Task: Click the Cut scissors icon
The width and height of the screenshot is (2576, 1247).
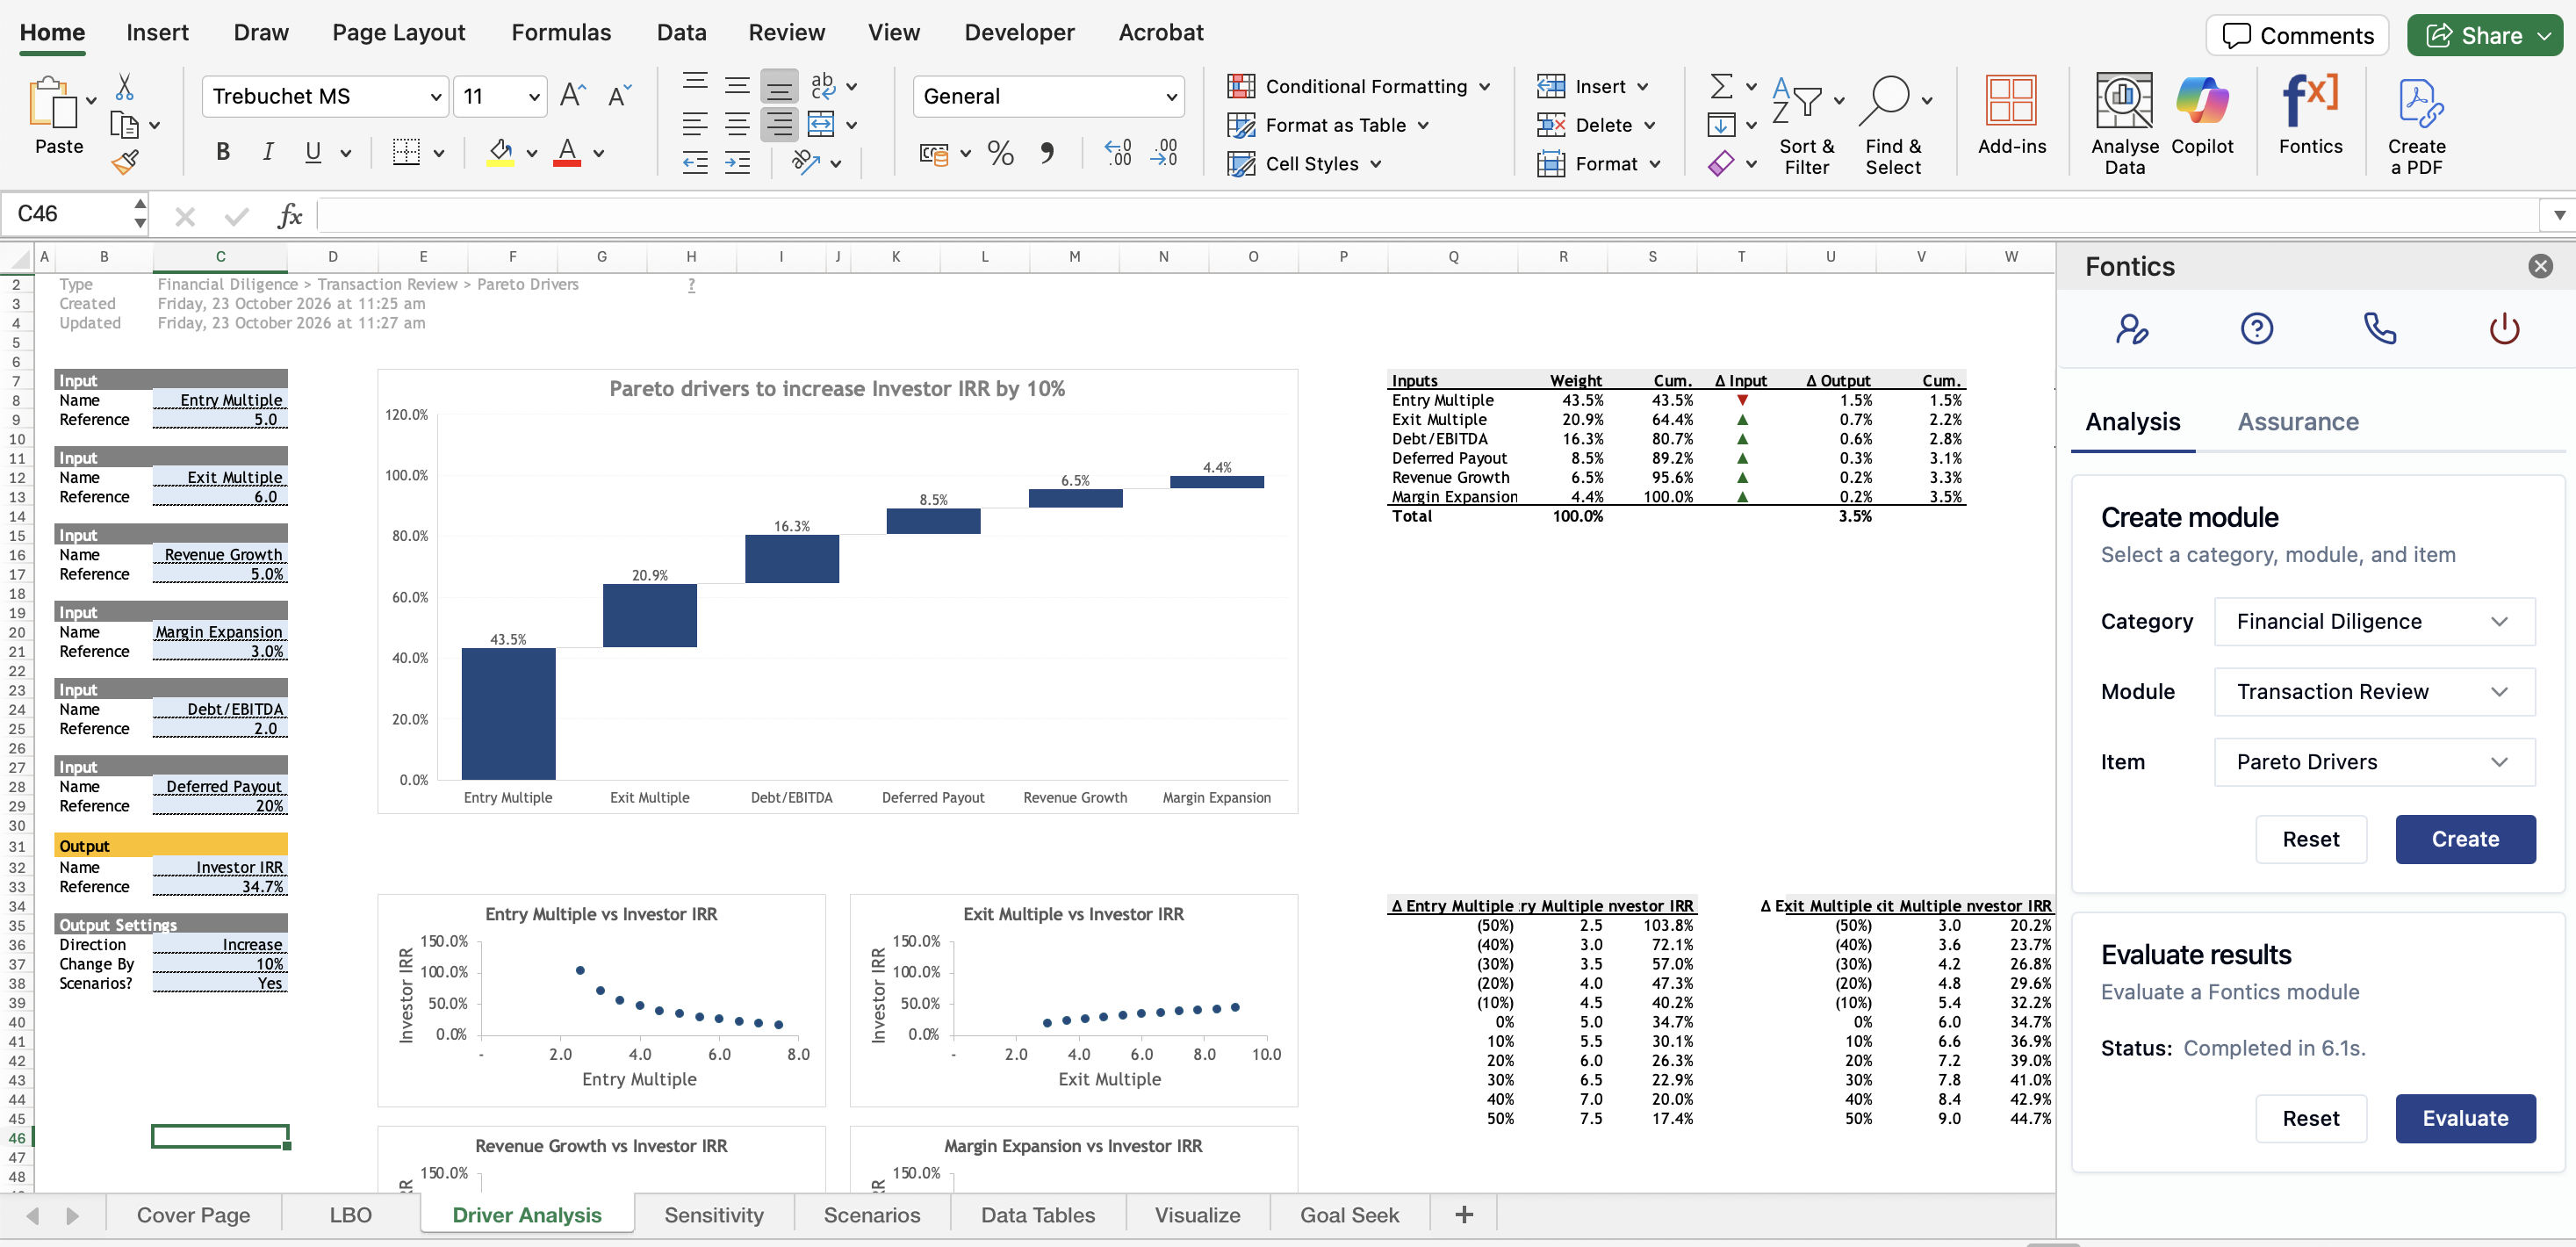Action: (x=124, y=87)
